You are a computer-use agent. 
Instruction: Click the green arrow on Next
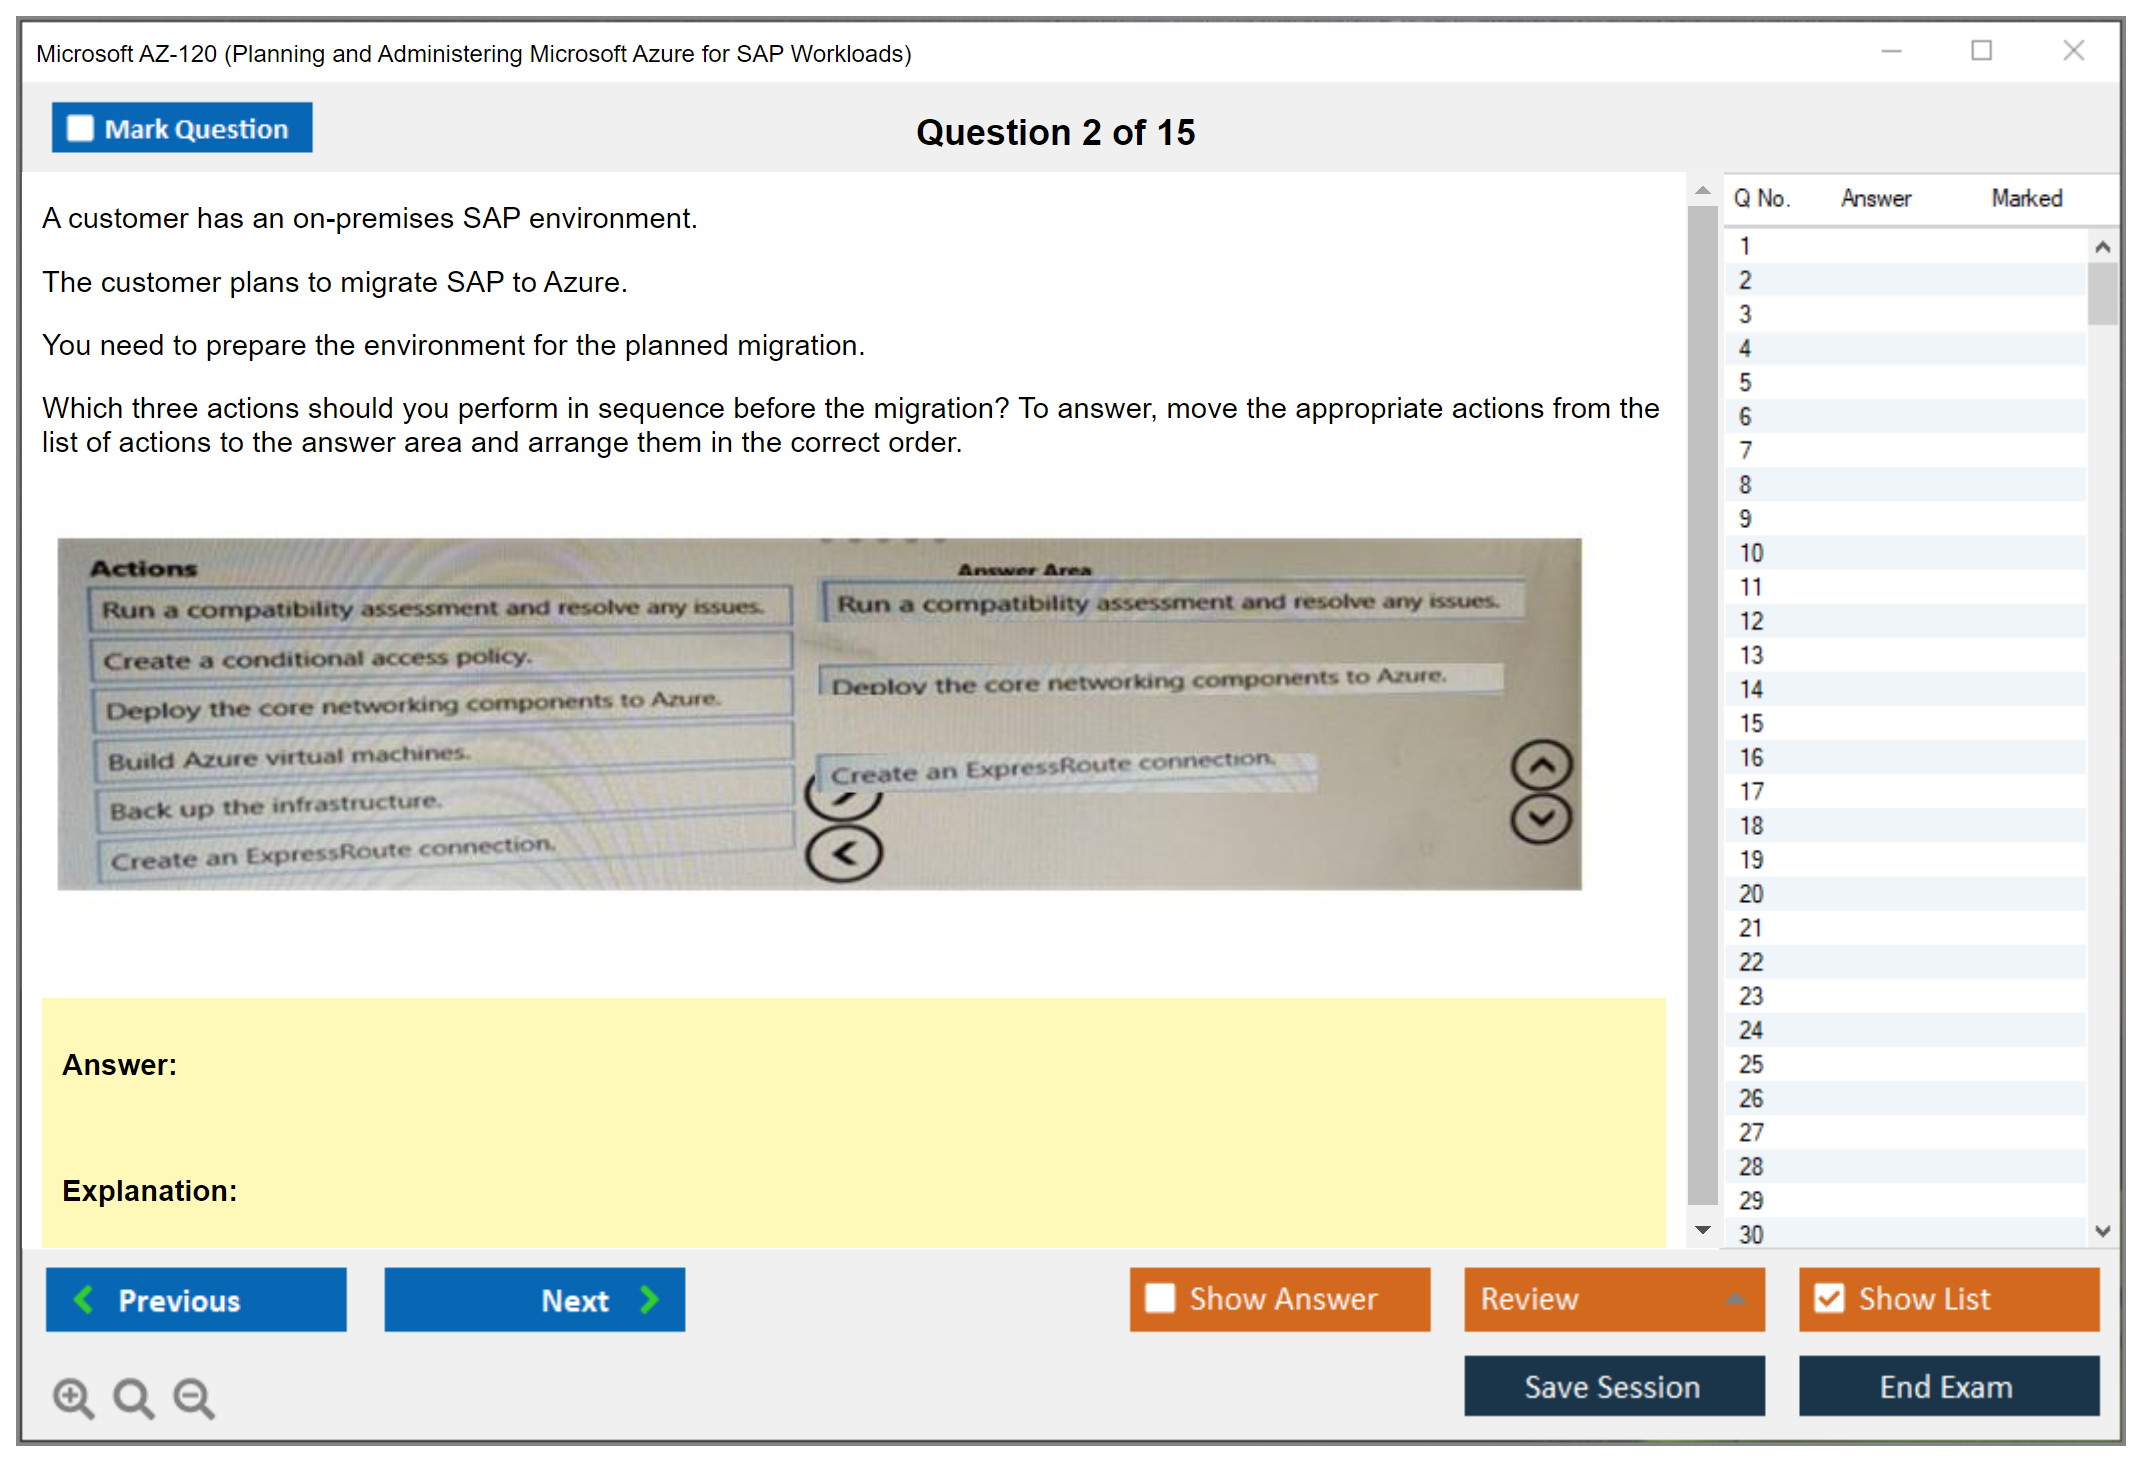click(x=650, y=1299)
